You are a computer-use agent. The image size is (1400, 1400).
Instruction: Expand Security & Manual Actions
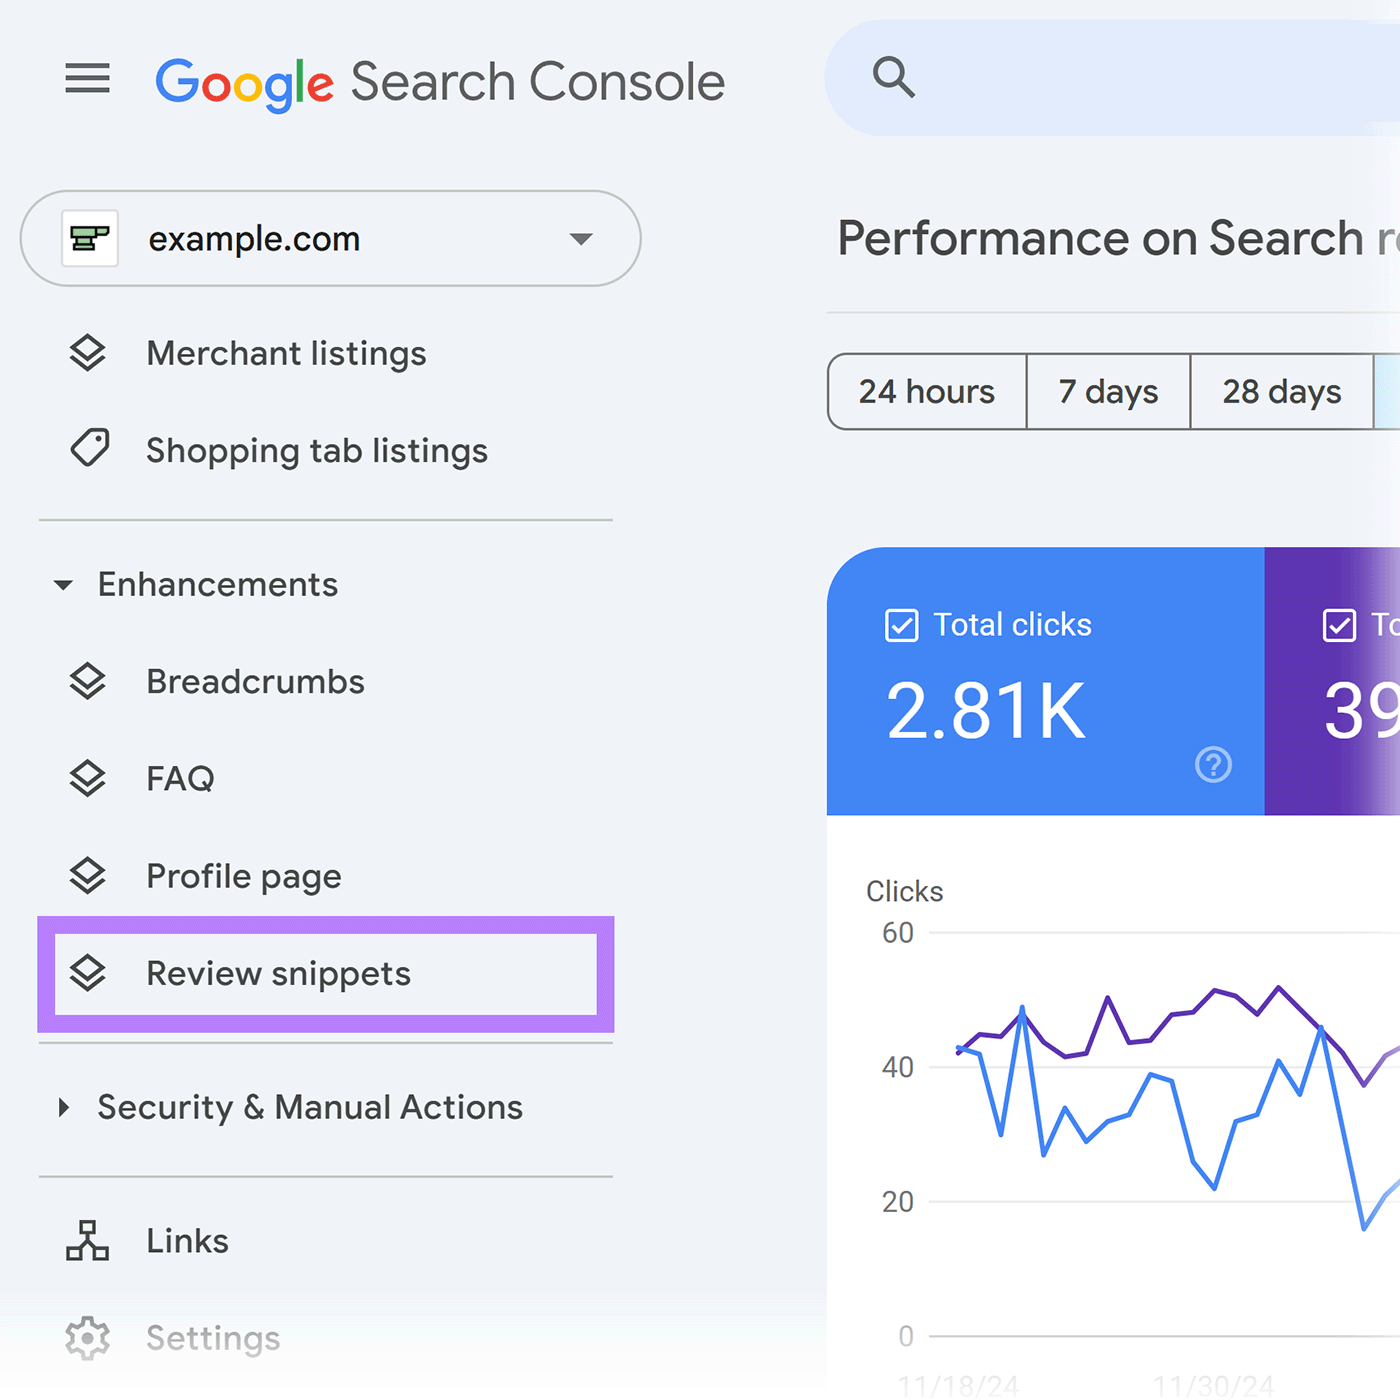click(x=65, y=1107)
